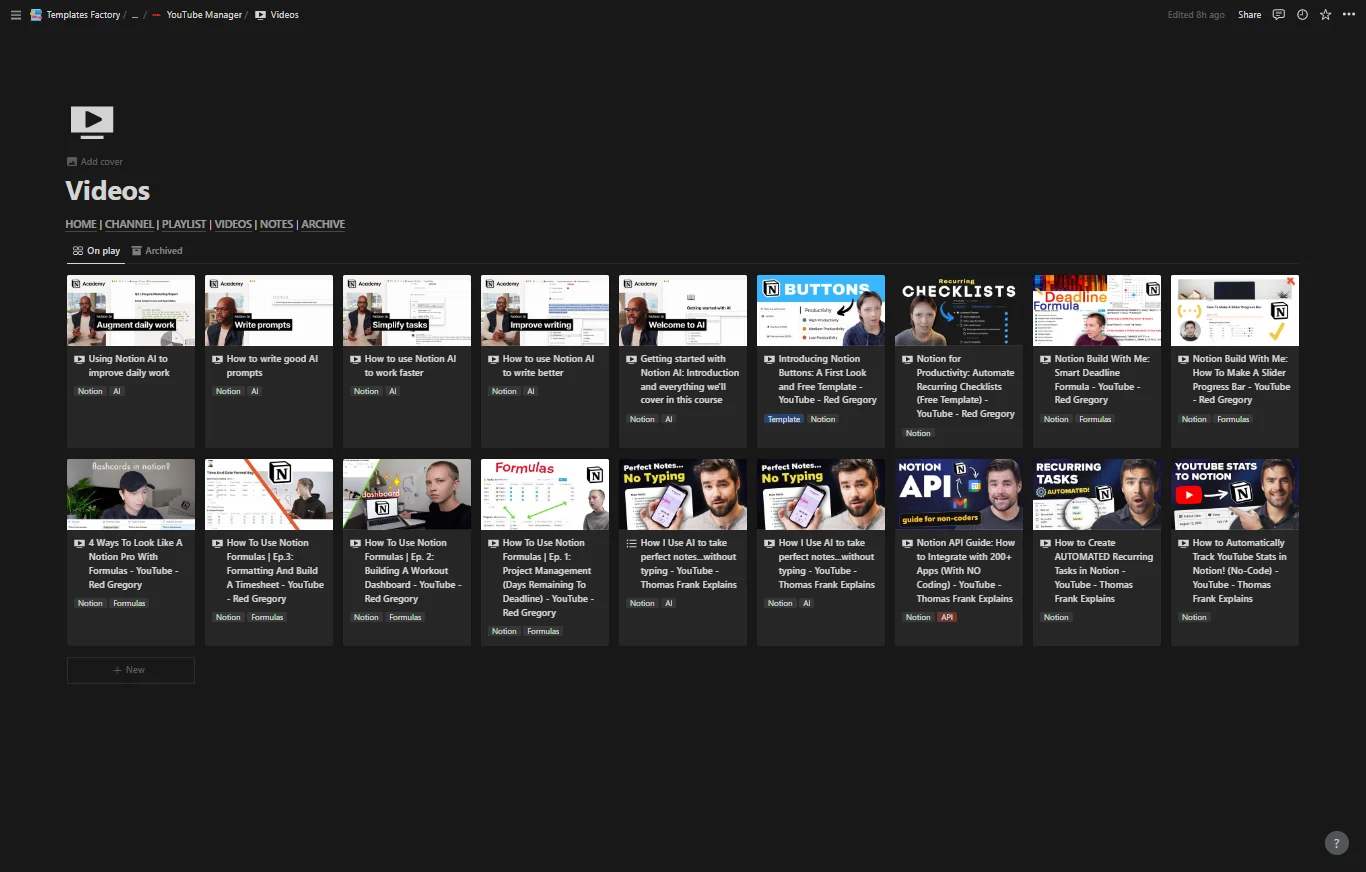Click Add cover button

(95, 162)
